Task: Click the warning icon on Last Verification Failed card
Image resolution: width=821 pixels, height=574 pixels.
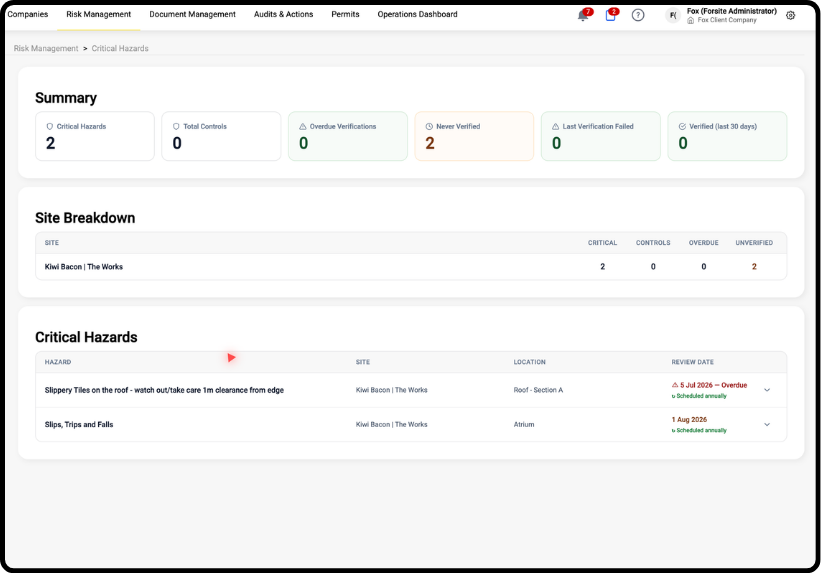Action: tap(556, 126)
